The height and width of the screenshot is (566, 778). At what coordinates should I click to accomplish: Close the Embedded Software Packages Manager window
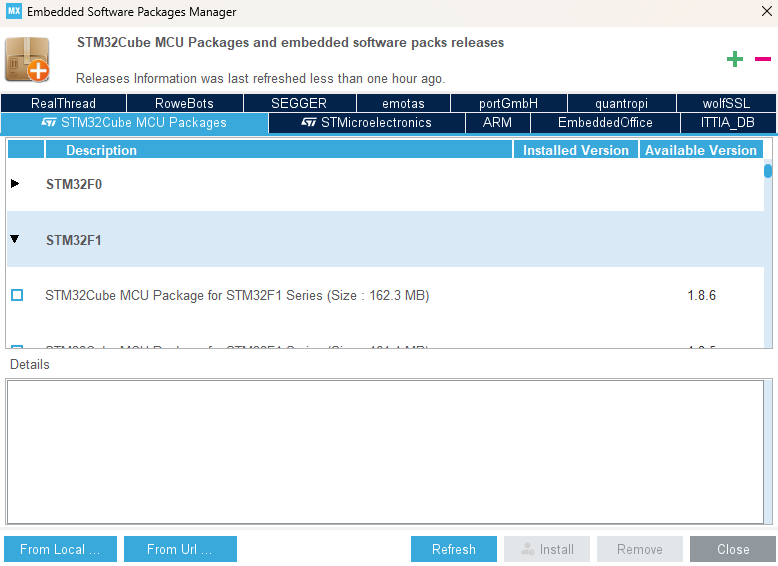click(767, 11)
